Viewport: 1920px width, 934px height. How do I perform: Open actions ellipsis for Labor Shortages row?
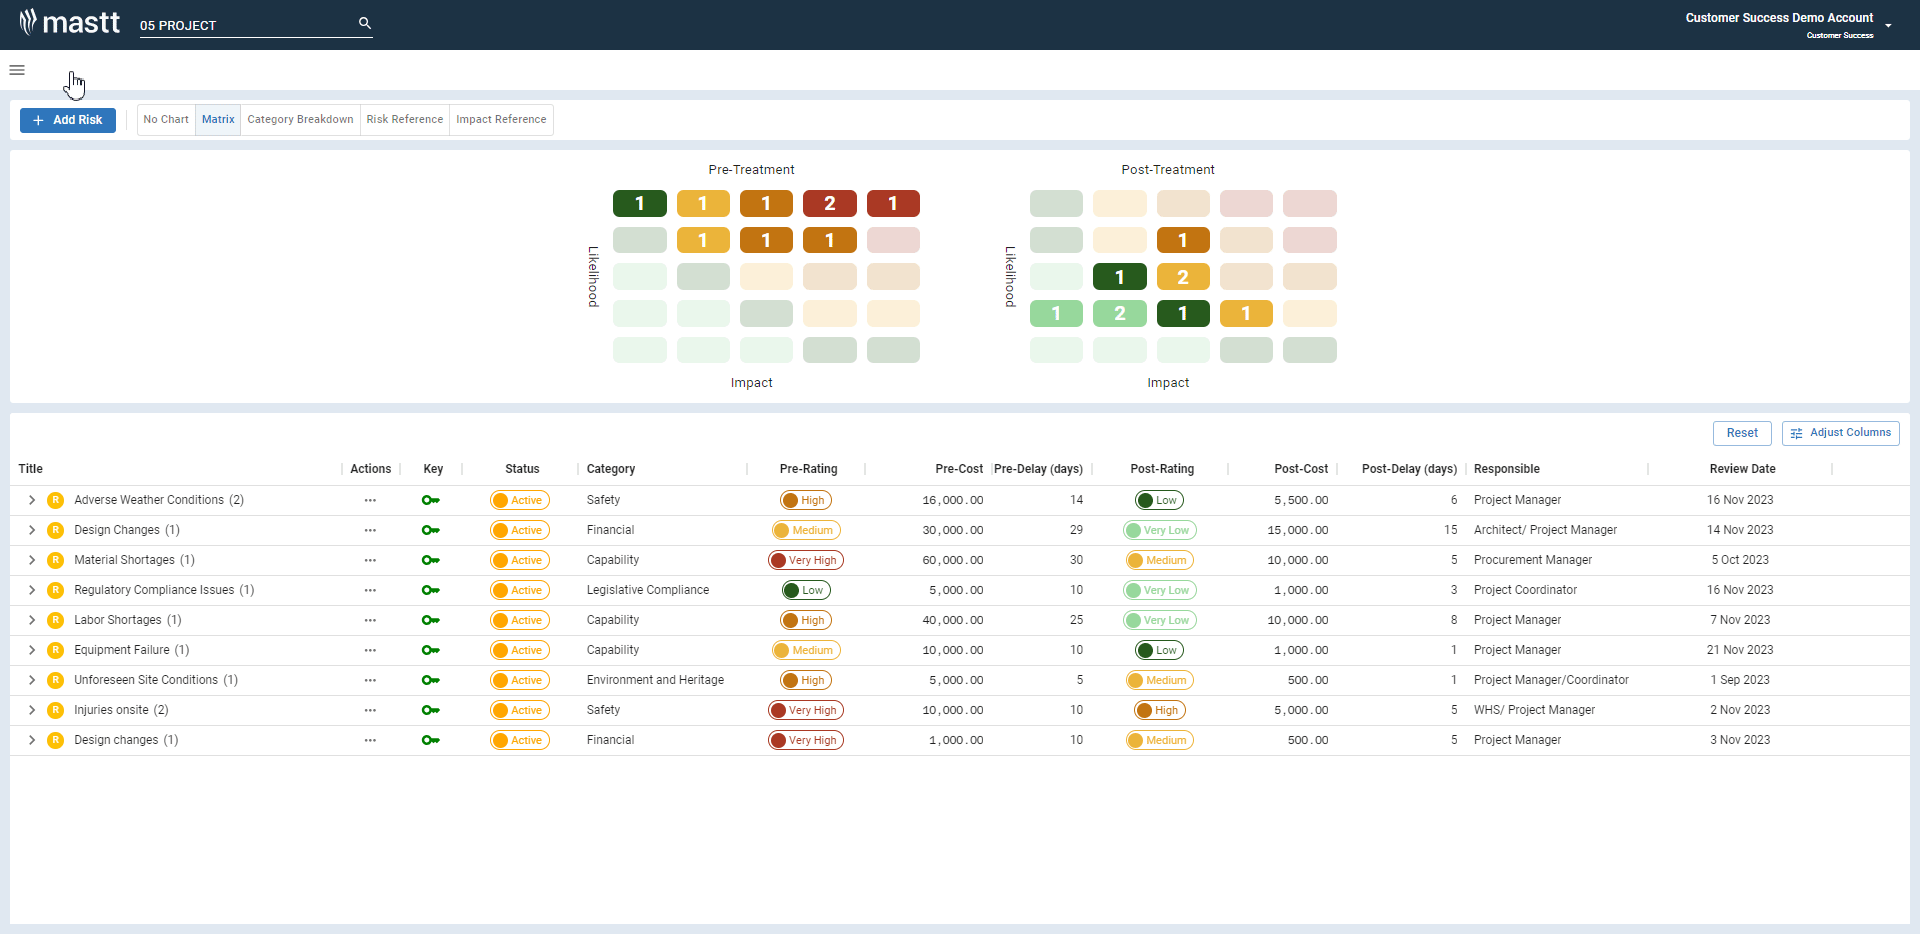370,620
